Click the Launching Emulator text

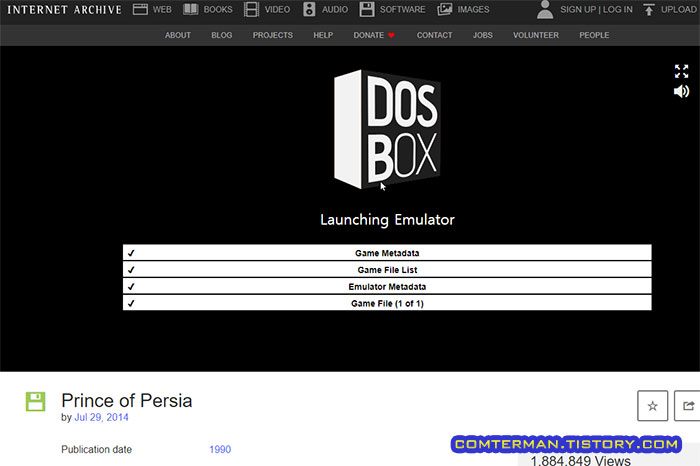387,220
